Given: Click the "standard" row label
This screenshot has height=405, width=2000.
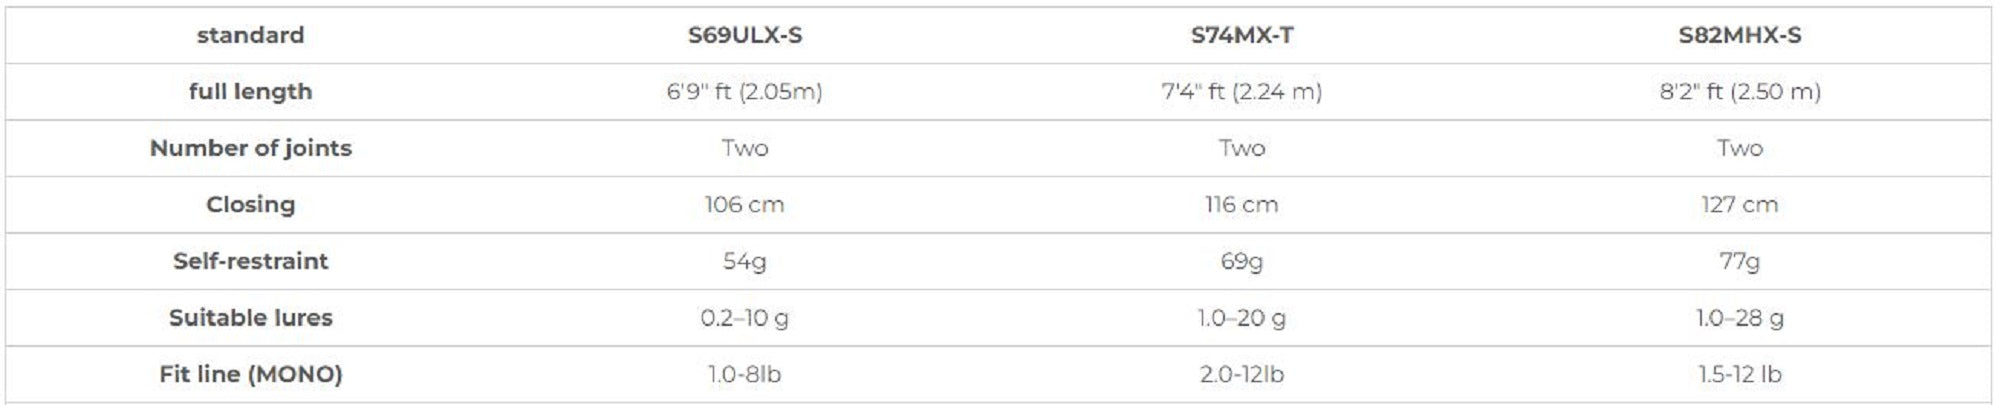Looking at the screenshot, I should pos(250,35).
